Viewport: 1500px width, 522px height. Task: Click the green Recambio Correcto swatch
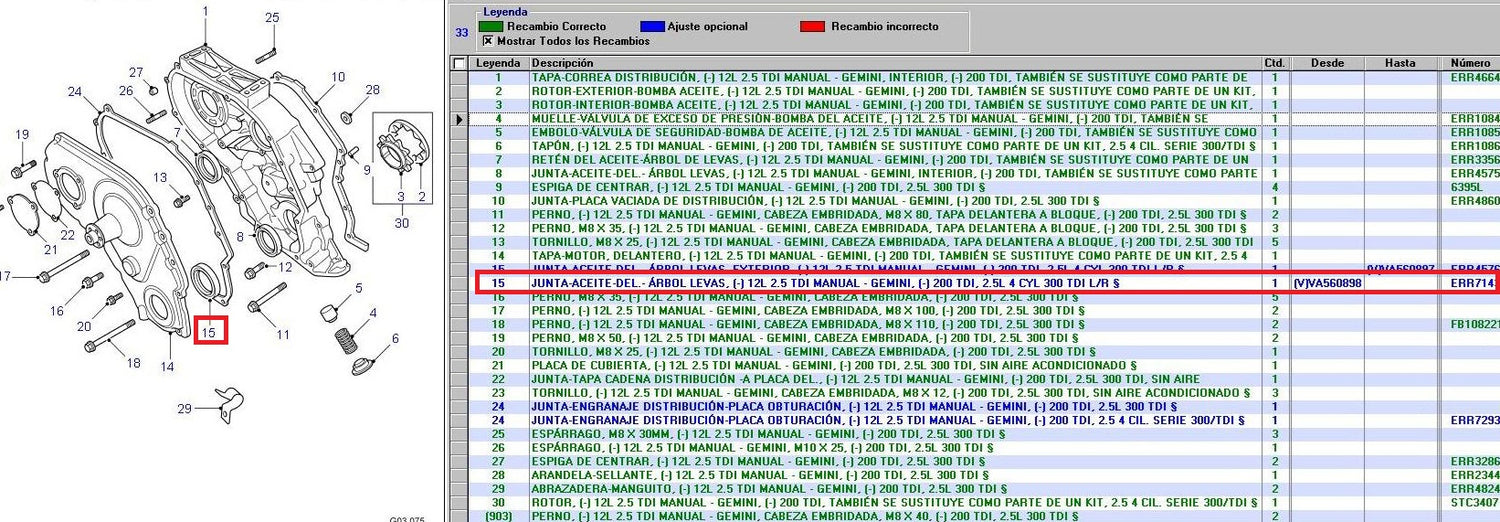click(x=491, y=27)
